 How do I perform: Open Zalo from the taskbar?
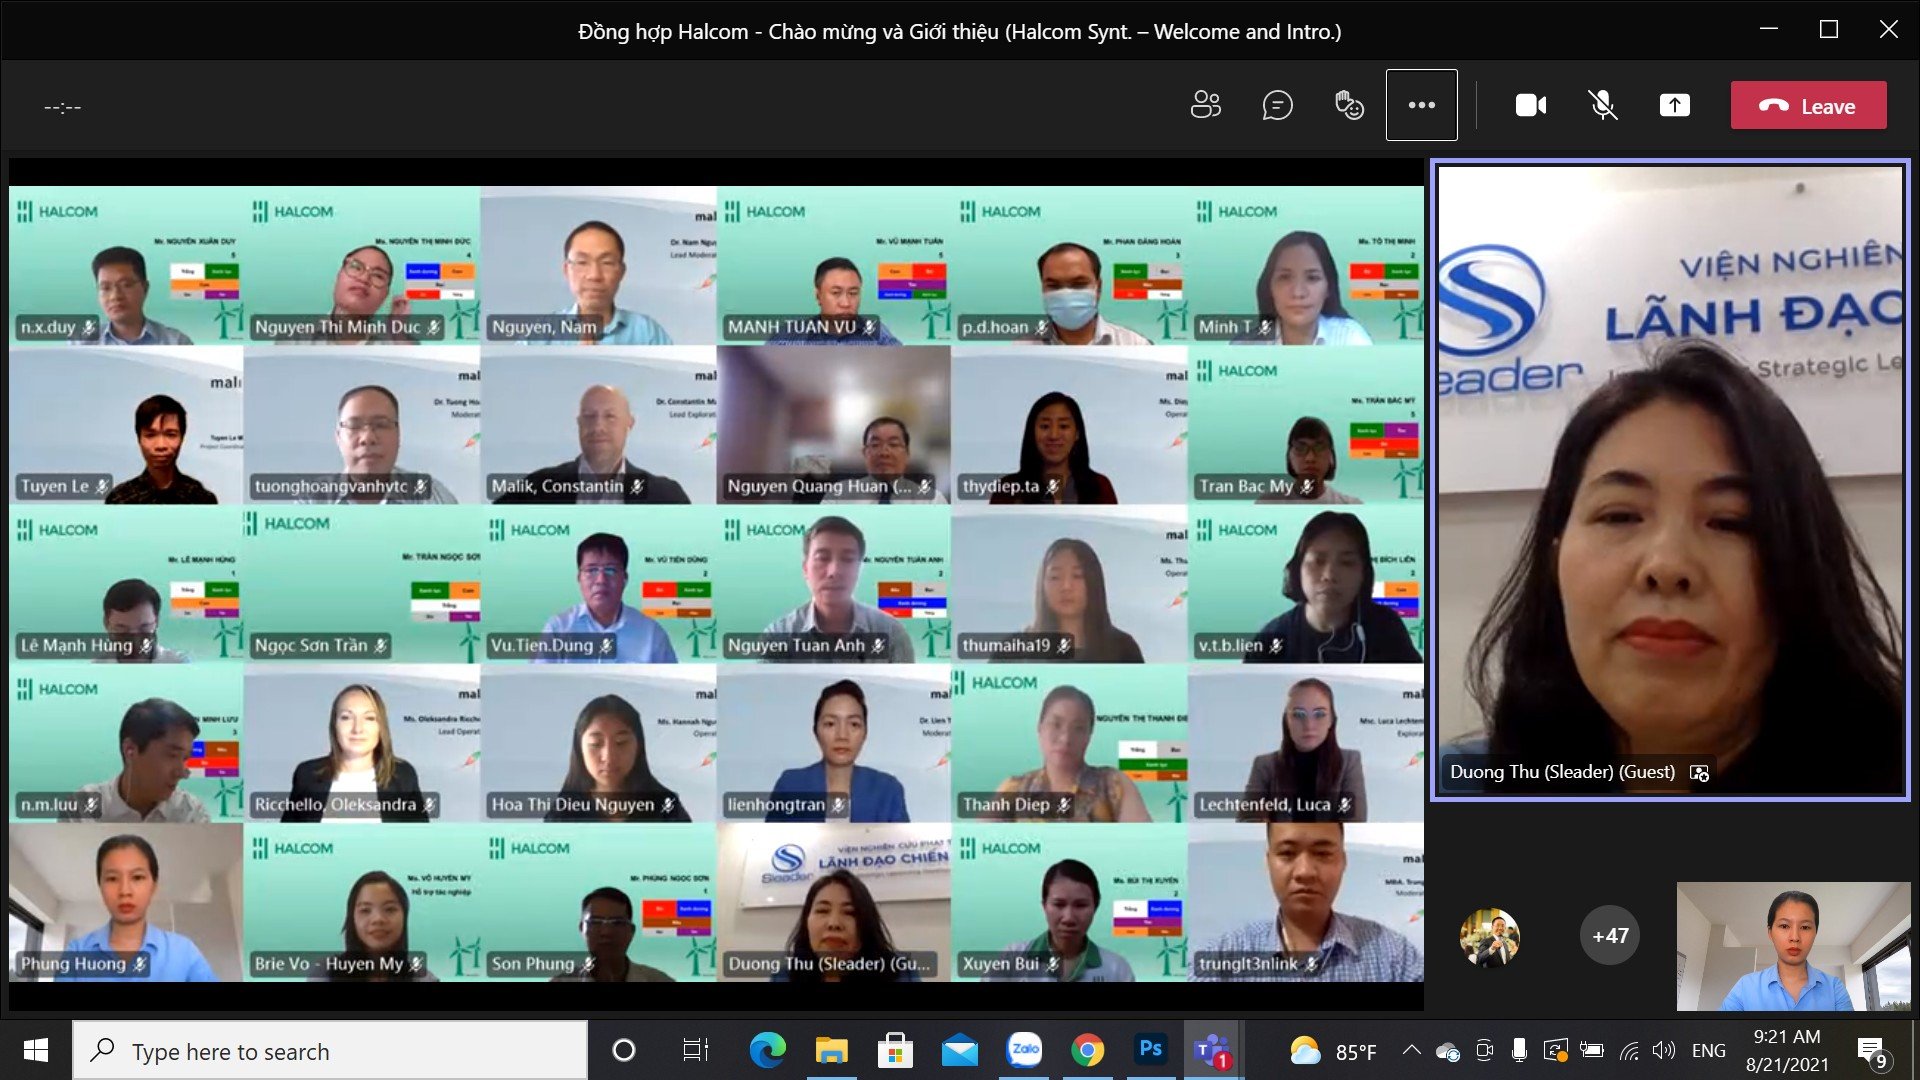pyautogui.click(x=1024, y=1051)
